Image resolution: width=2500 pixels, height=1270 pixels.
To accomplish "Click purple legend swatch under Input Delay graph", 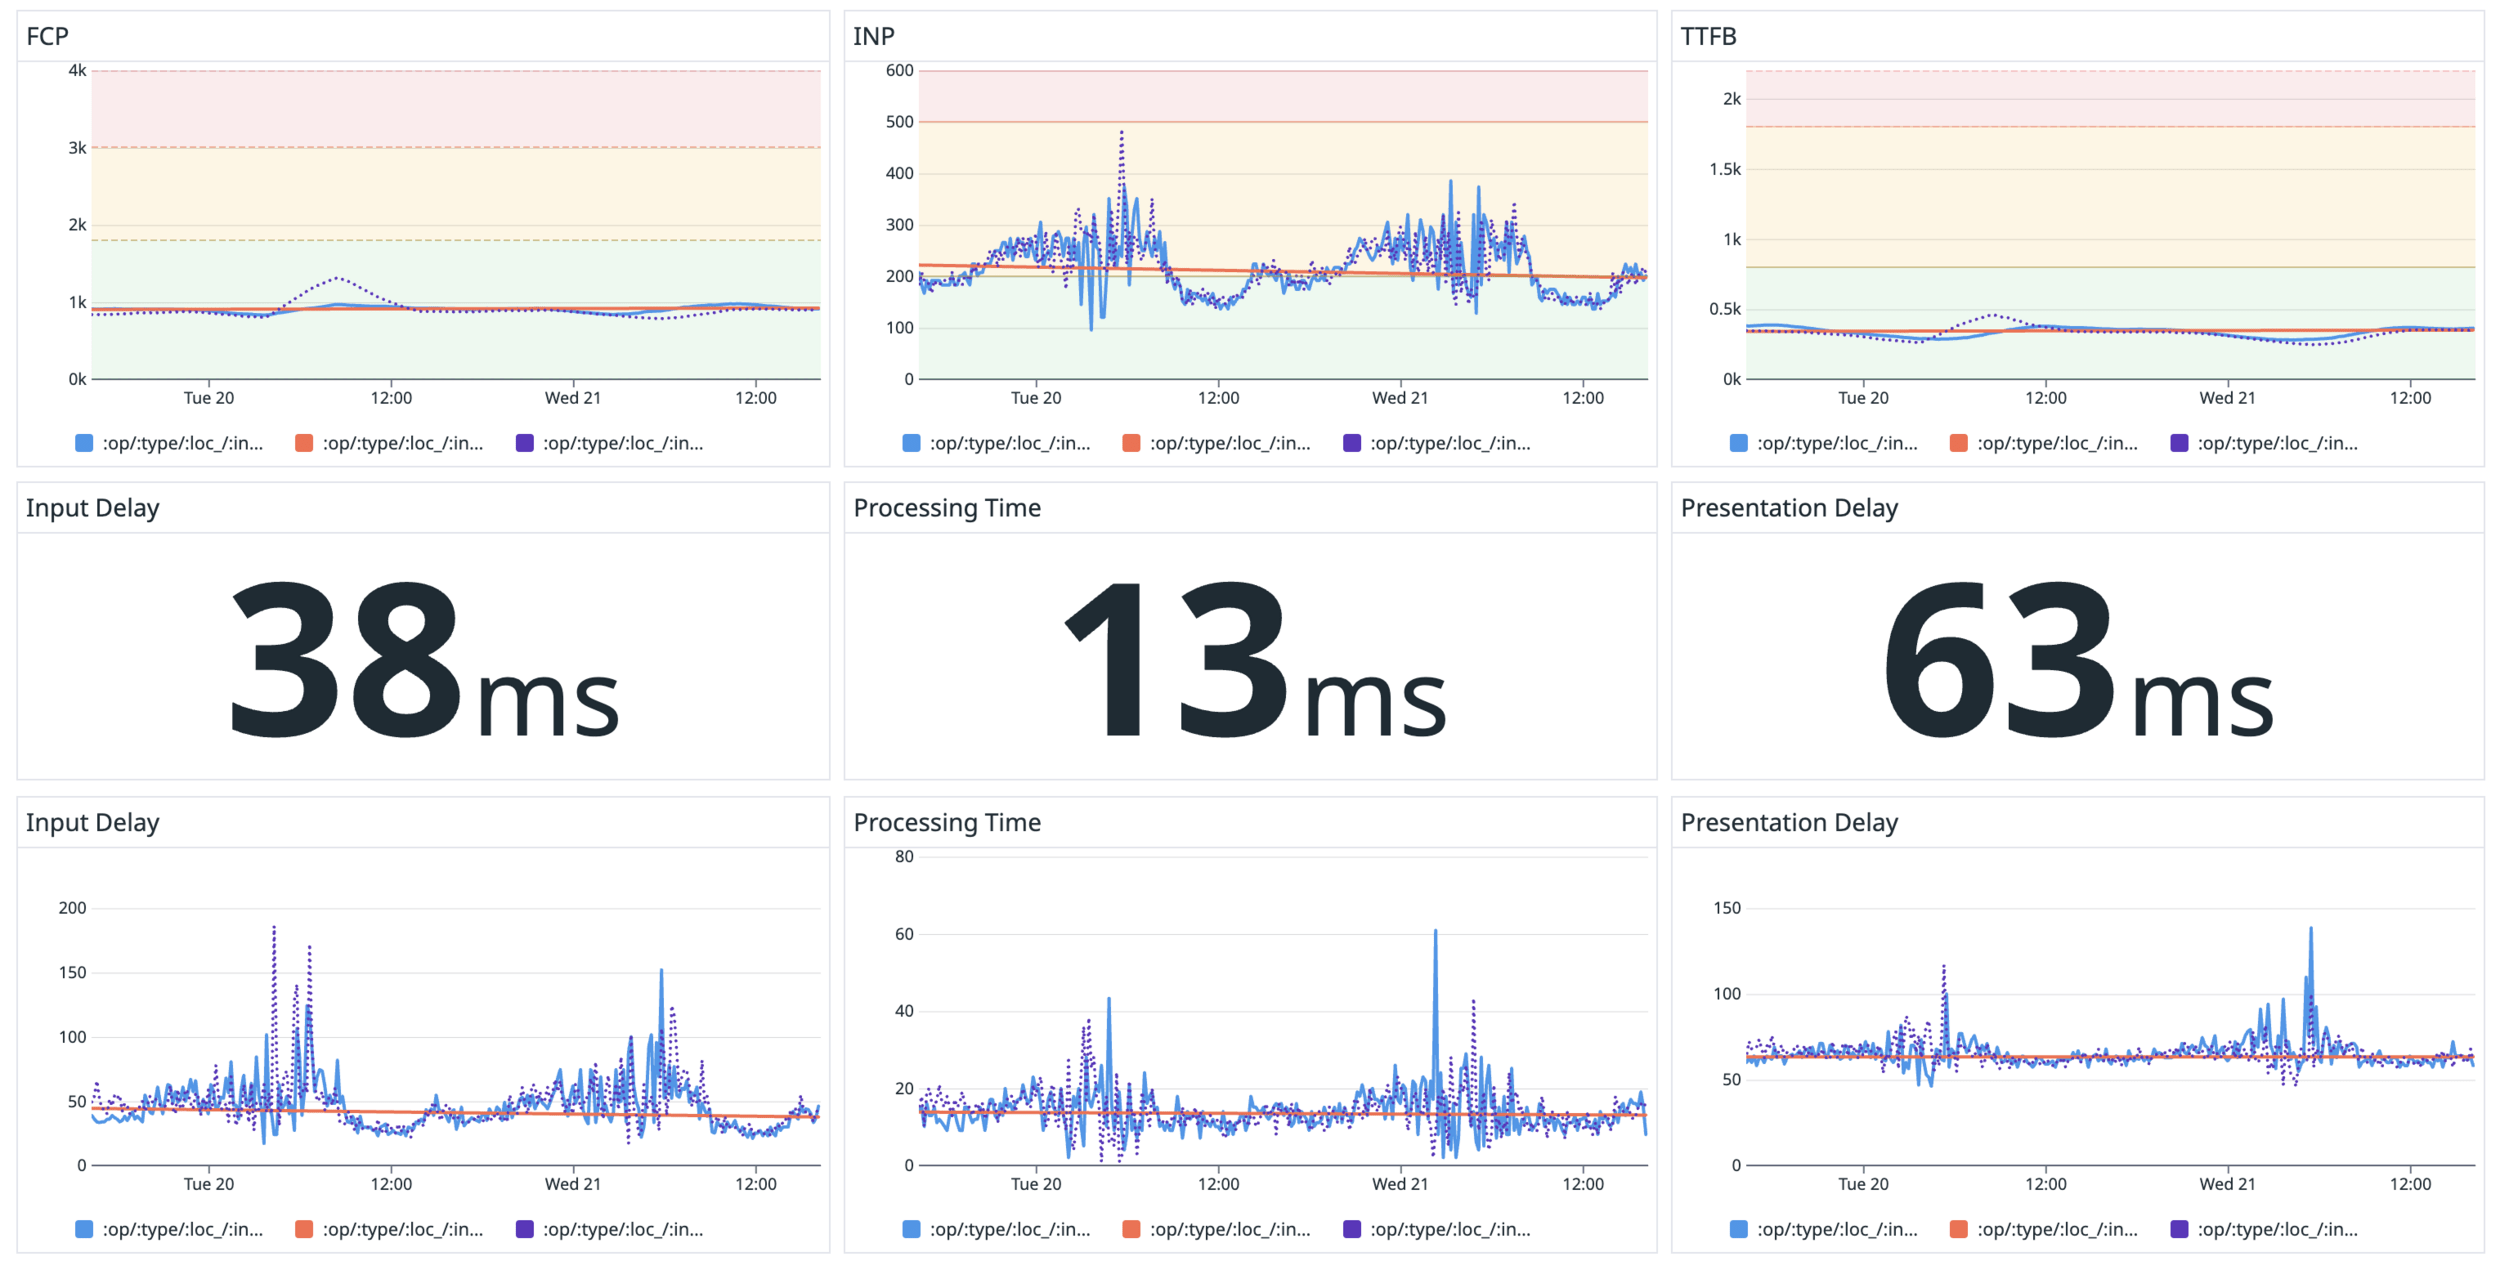I will 524,1229.
